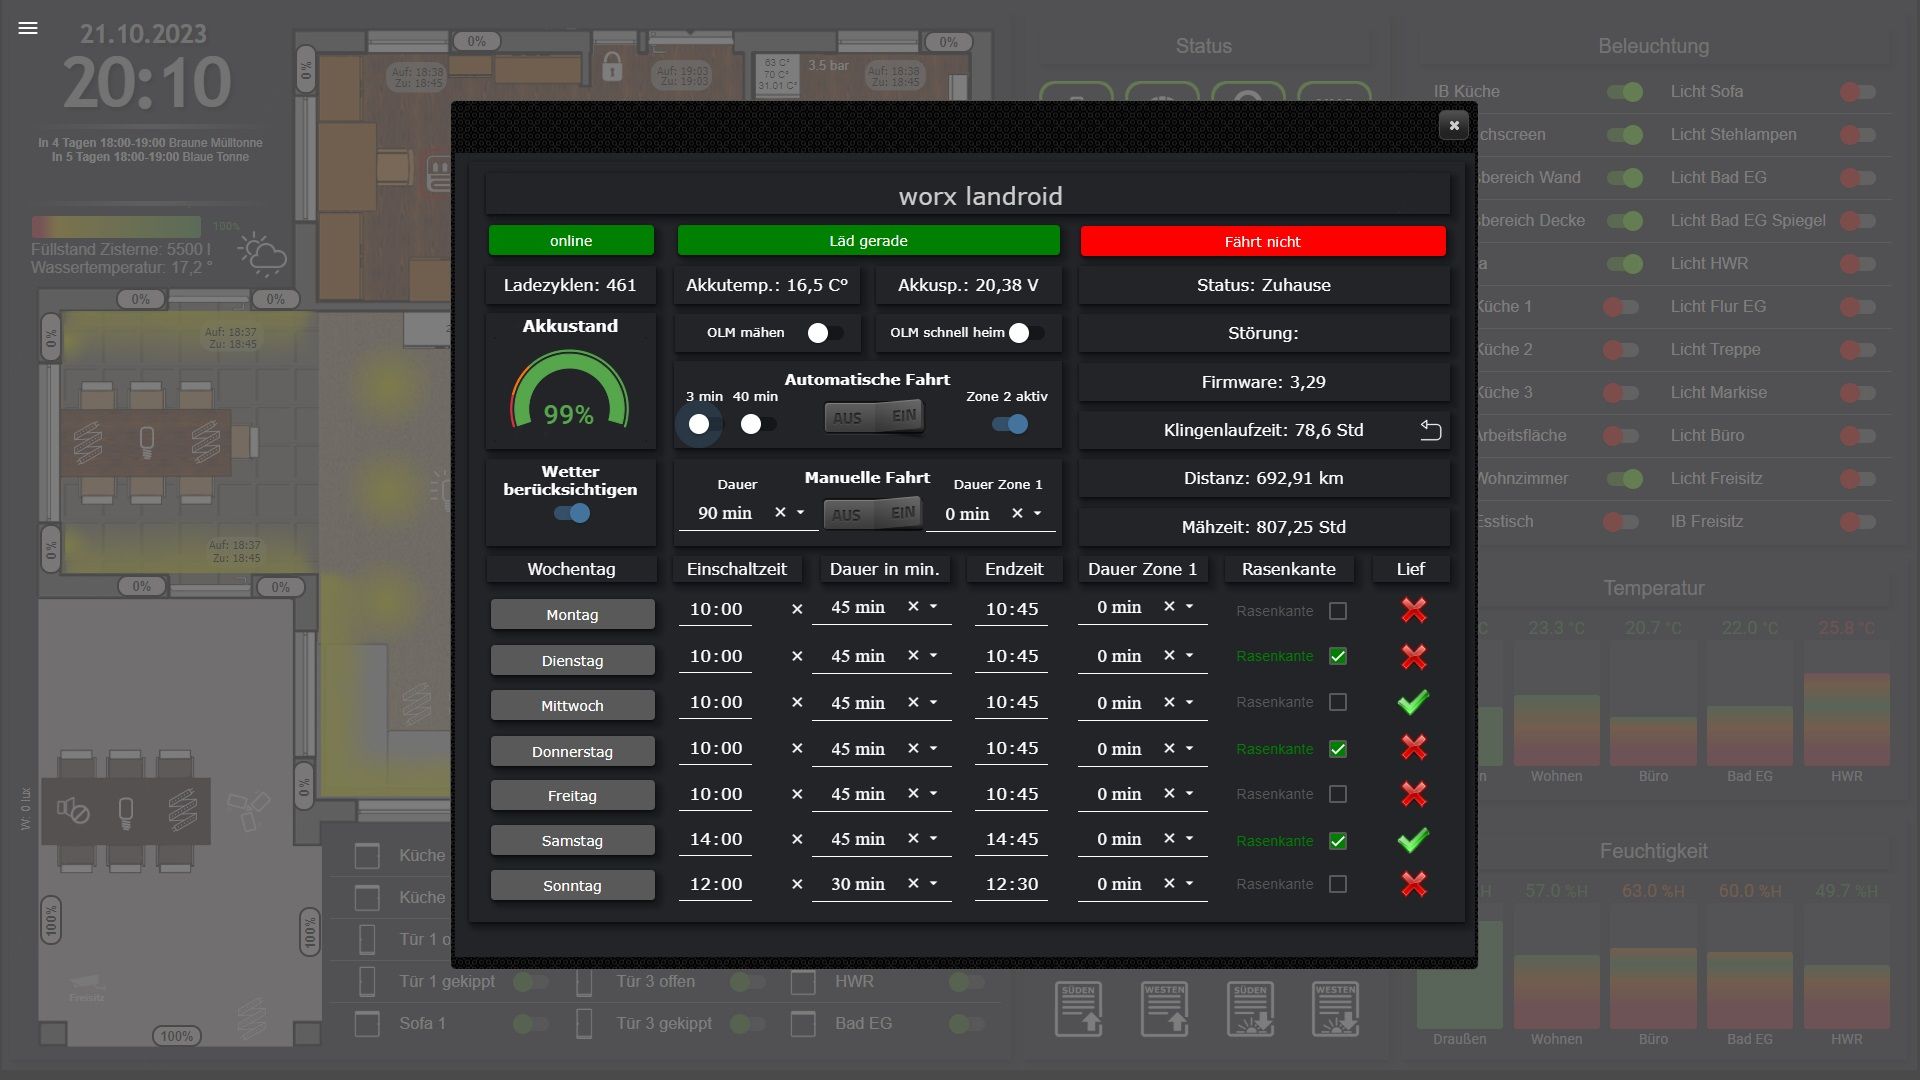The height and width of the screenshot is (1080, 1920).
Task: Click the first Westen shutter-up icon
Action: [x=1164, y=1008]
